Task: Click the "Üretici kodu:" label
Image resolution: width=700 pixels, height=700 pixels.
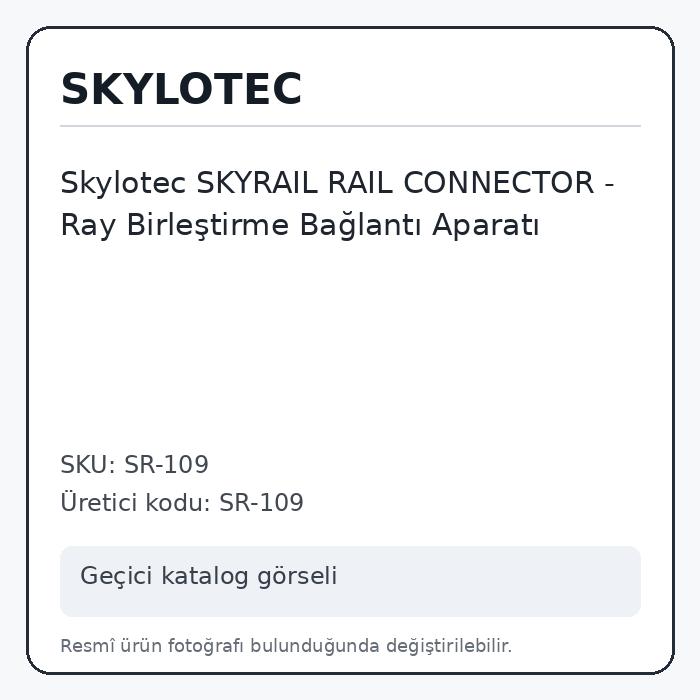Action: click(136, 502)
